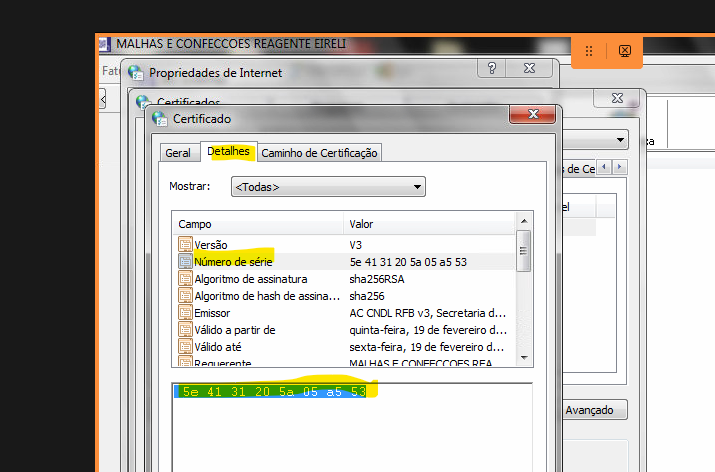Click the help question mark button
Screen dimensions: 715x472
(x=492, y=69)
